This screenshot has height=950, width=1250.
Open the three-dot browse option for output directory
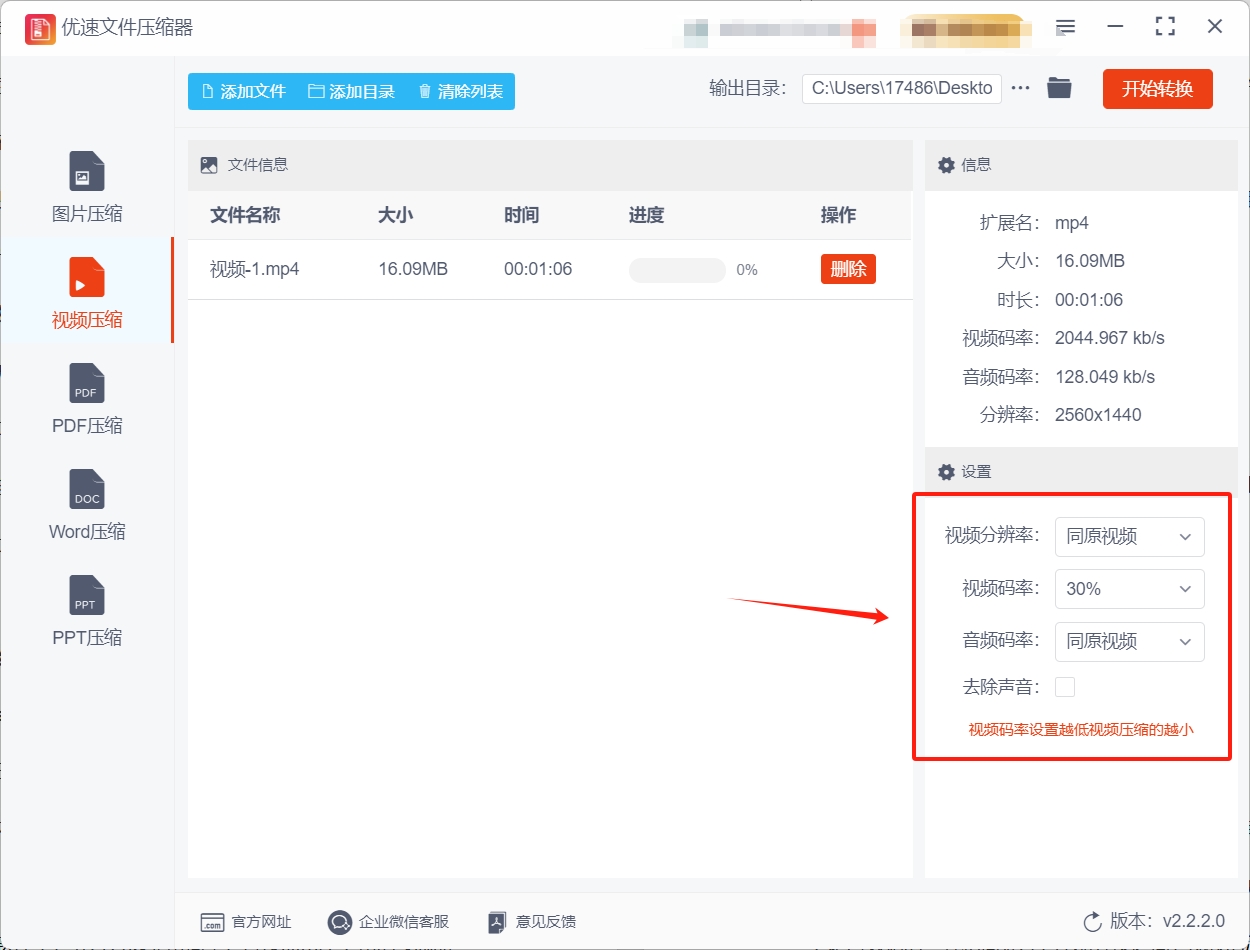(1020, 88)
